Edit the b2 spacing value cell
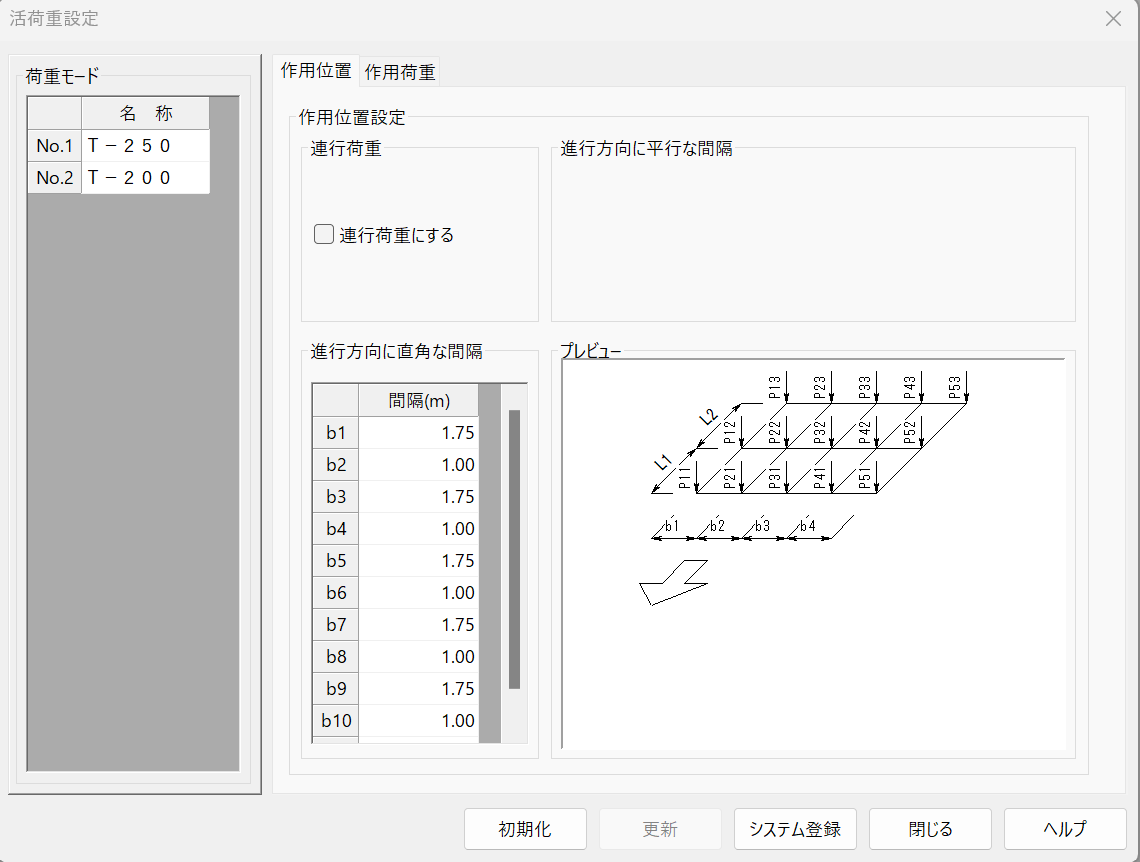 [418, 465]
